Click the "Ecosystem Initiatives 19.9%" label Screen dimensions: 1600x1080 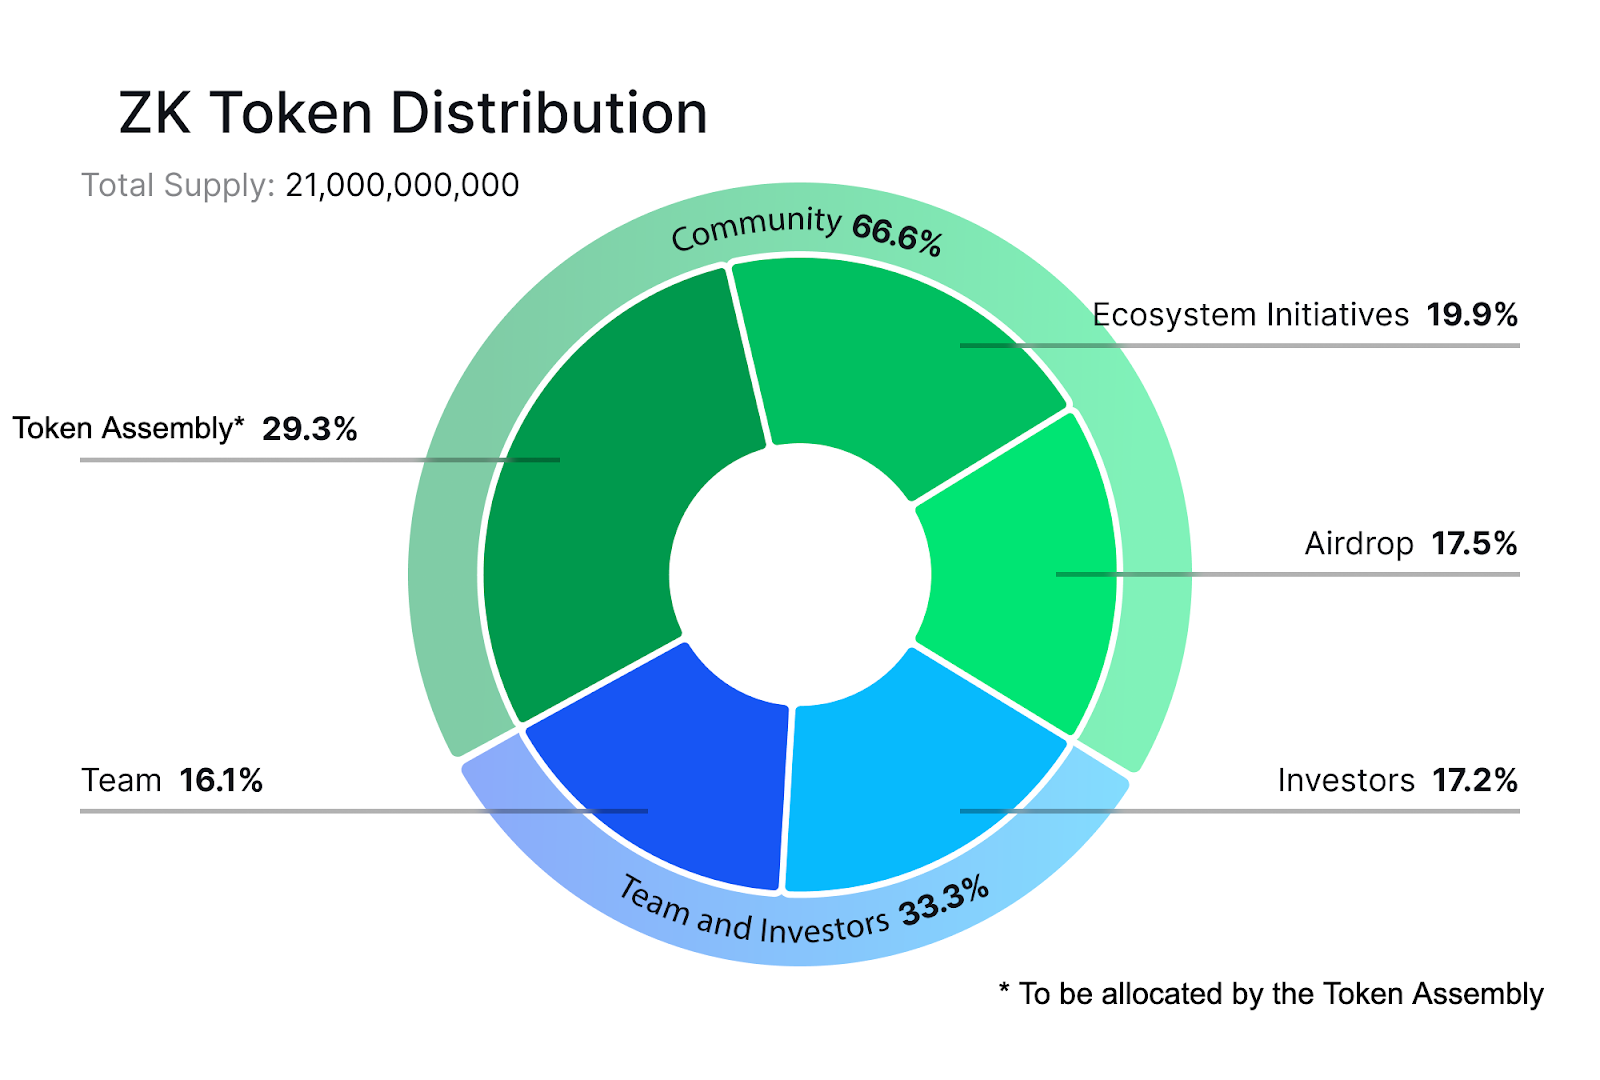click(1304, 315)
